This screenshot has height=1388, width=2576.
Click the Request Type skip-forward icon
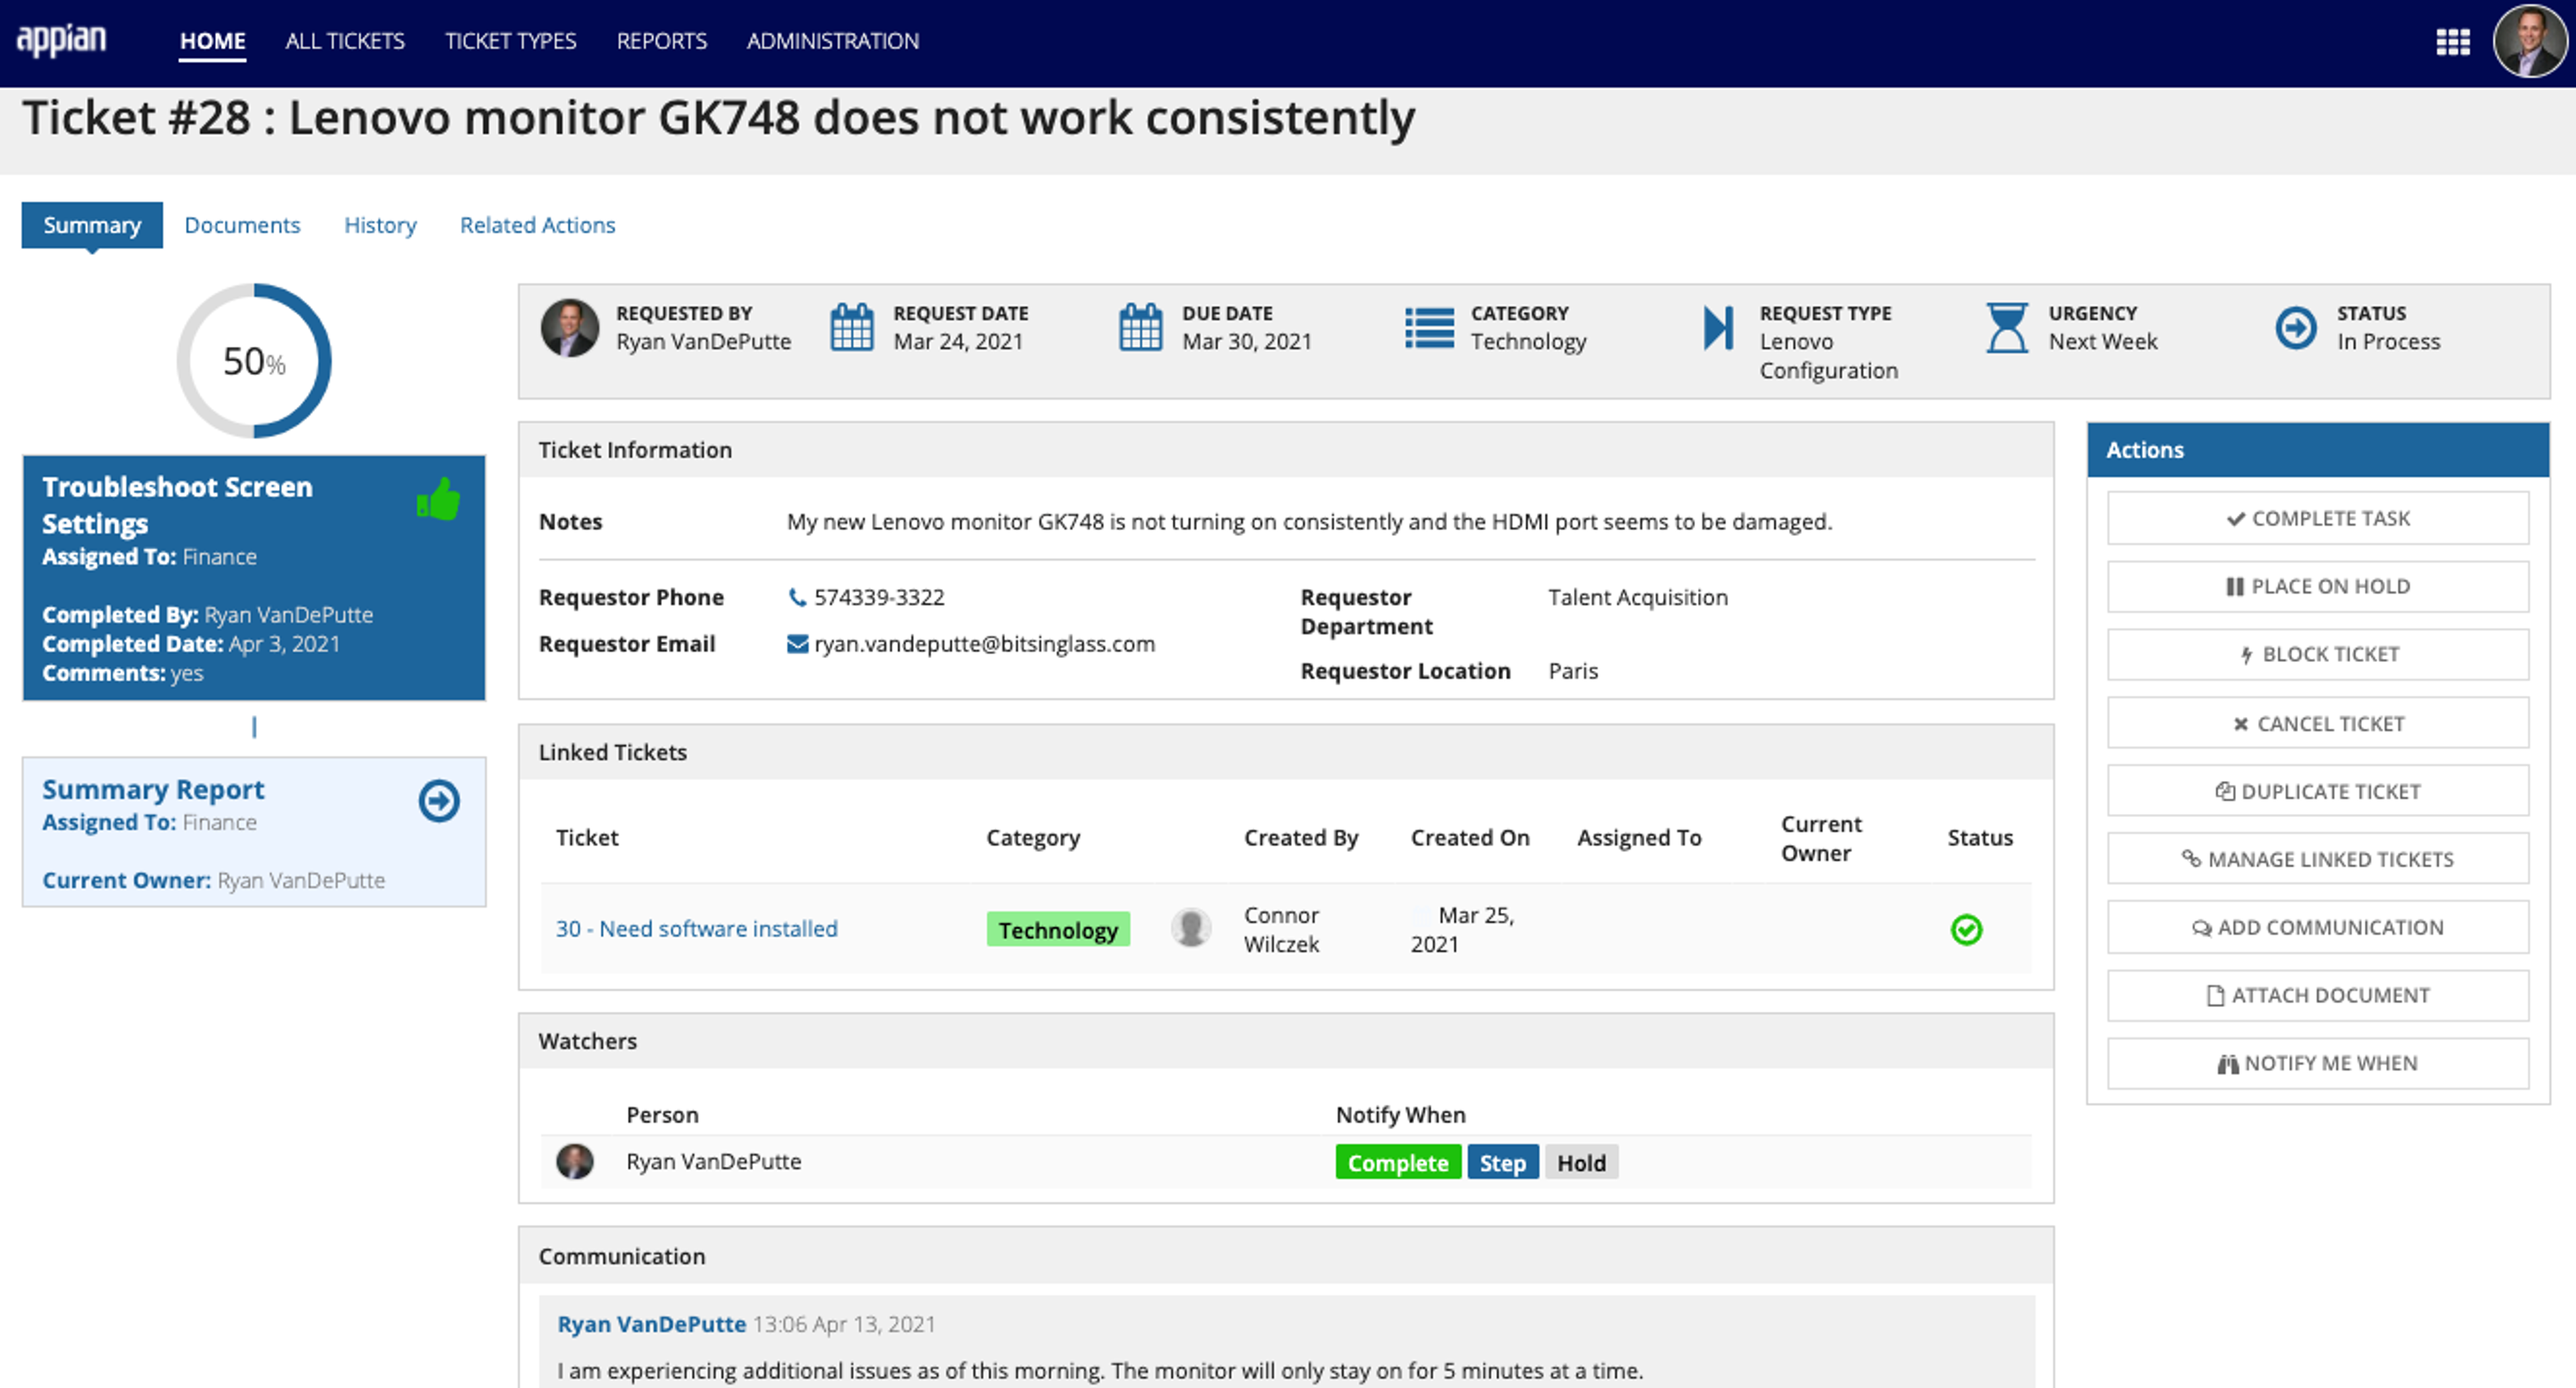(x=1718, y=327)
